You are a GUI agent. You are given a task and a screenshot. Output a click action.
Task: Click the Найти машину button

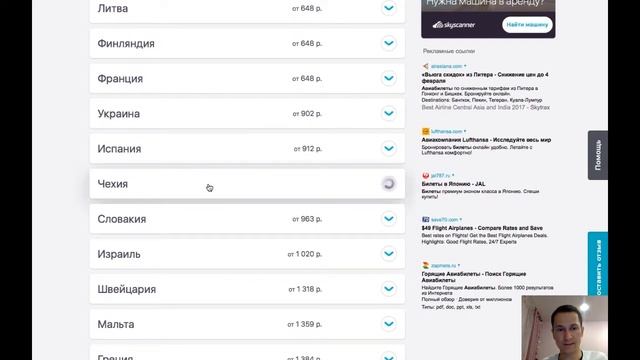[x=527, y=24]
